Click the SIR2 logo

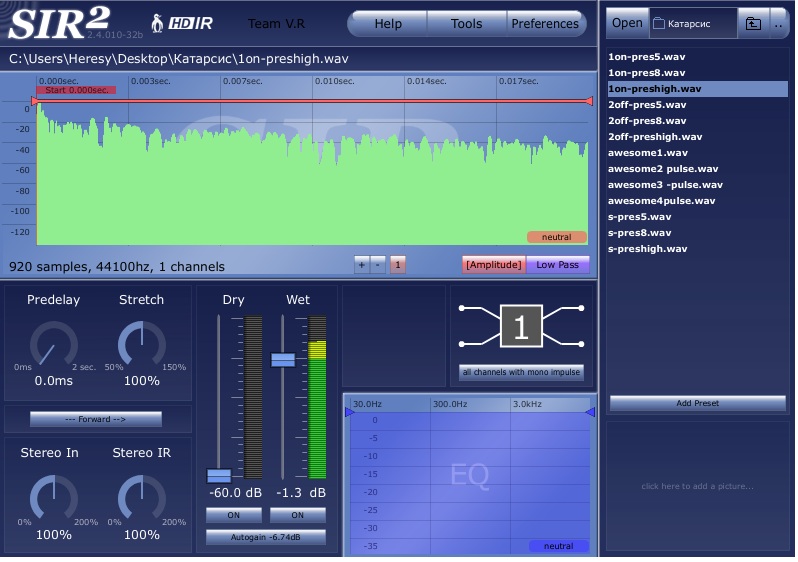(59, 23)
